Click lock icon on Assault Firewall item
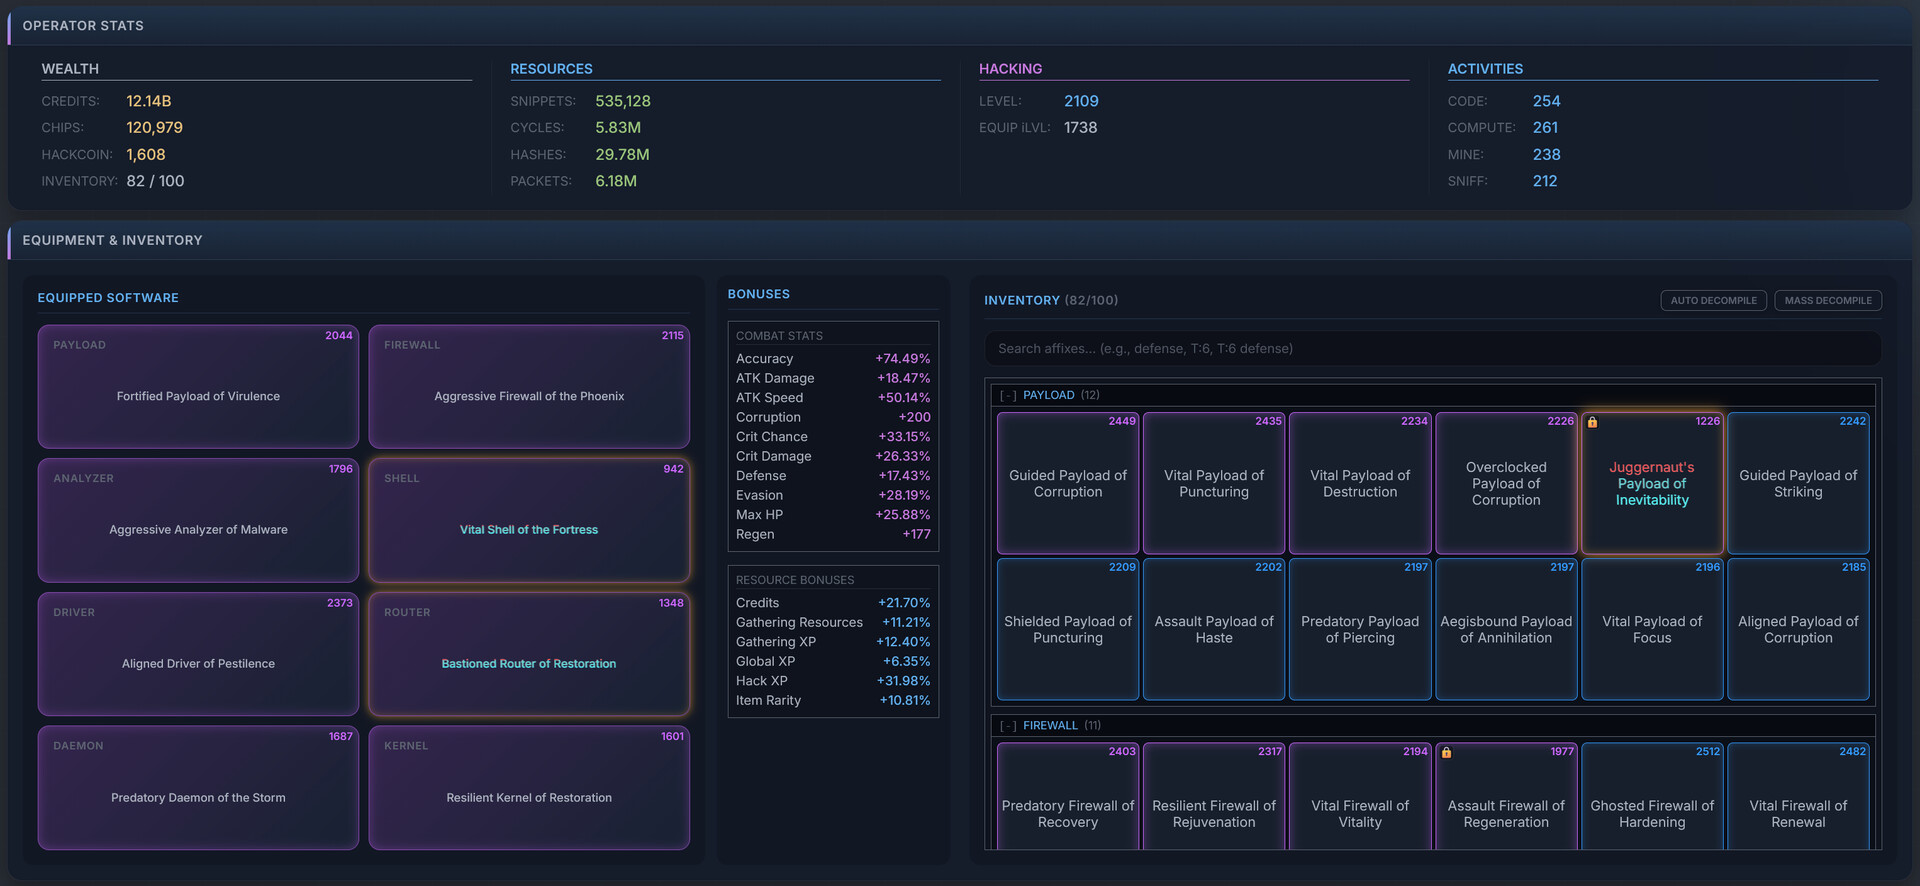 1446,753
